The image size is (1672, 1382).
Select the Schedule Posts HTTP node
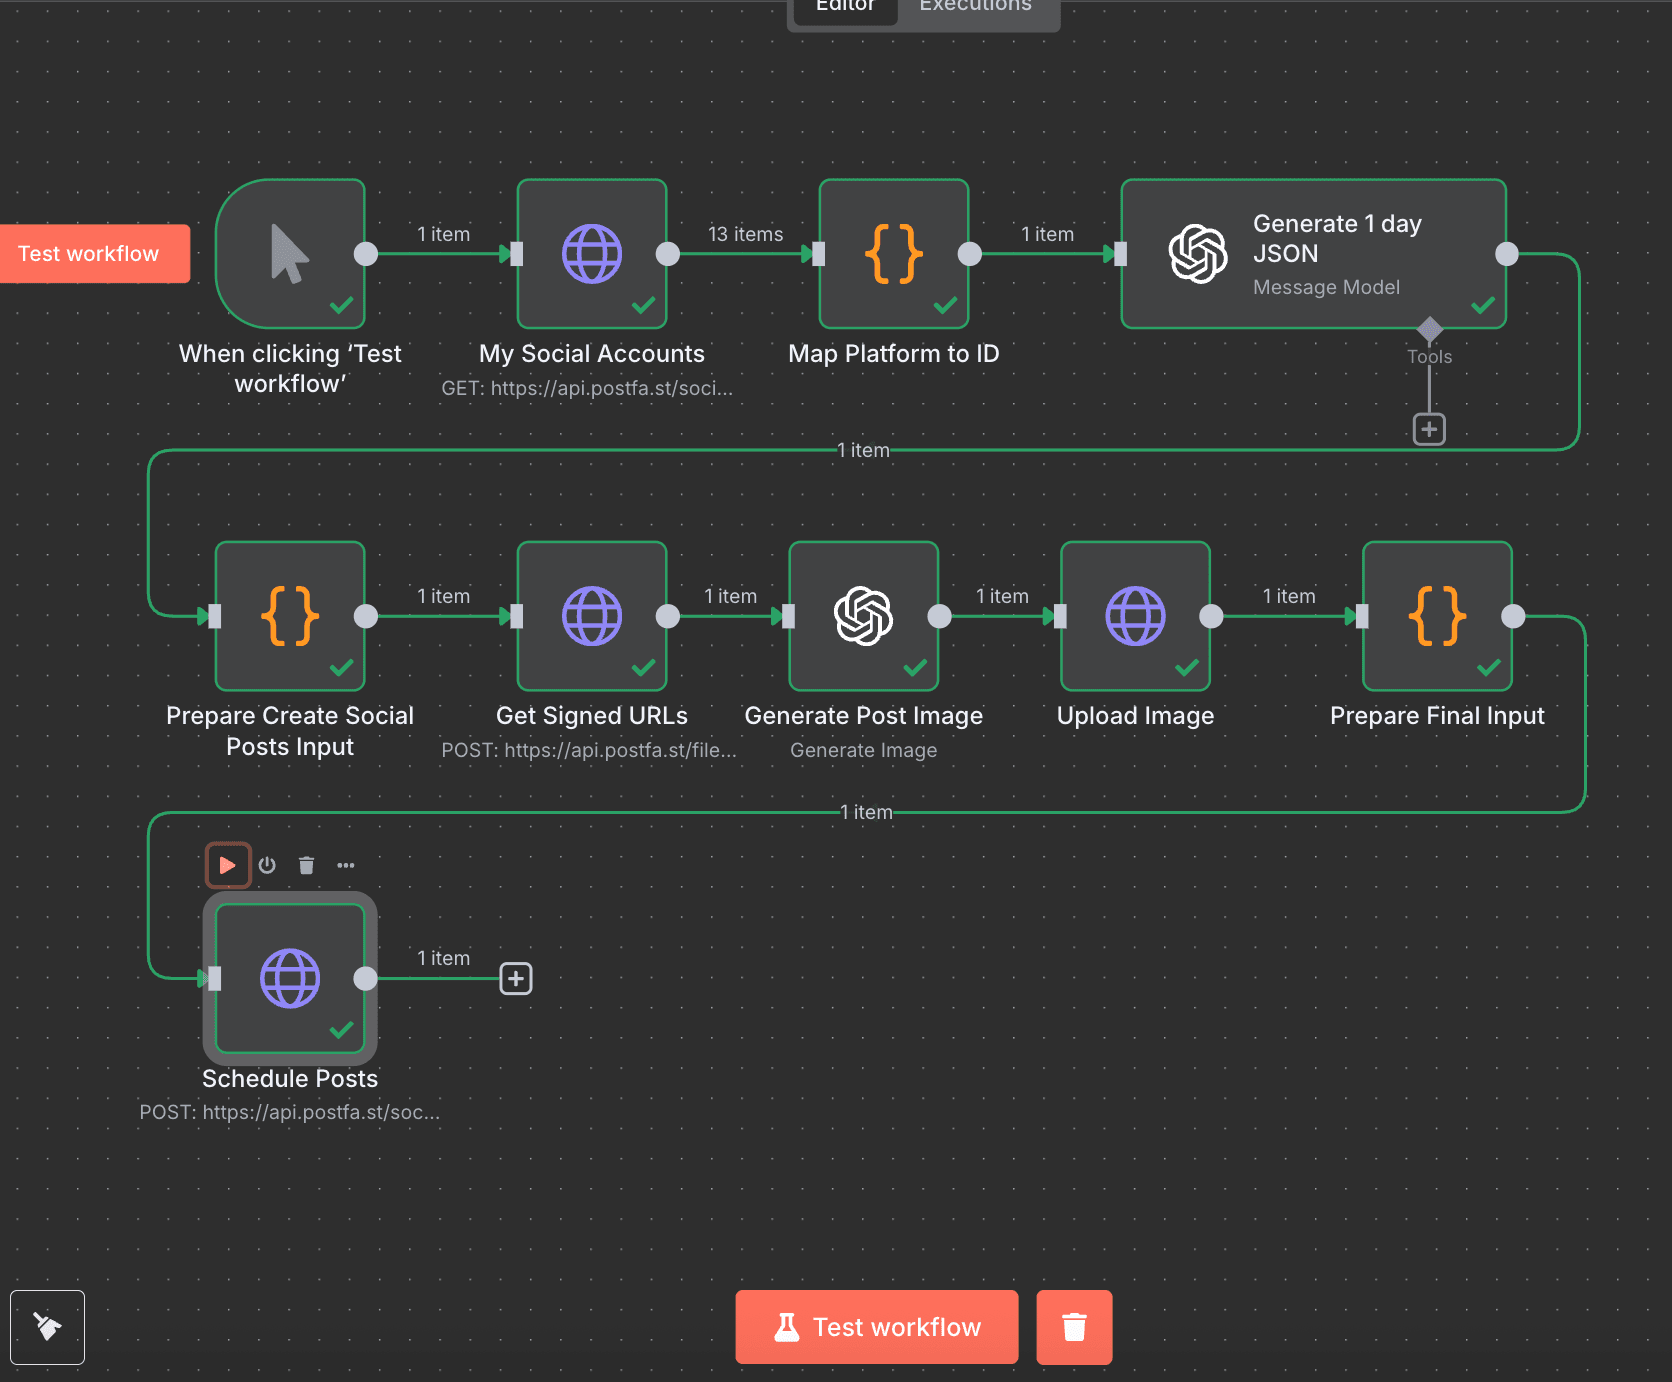click(x=290, y=978)
